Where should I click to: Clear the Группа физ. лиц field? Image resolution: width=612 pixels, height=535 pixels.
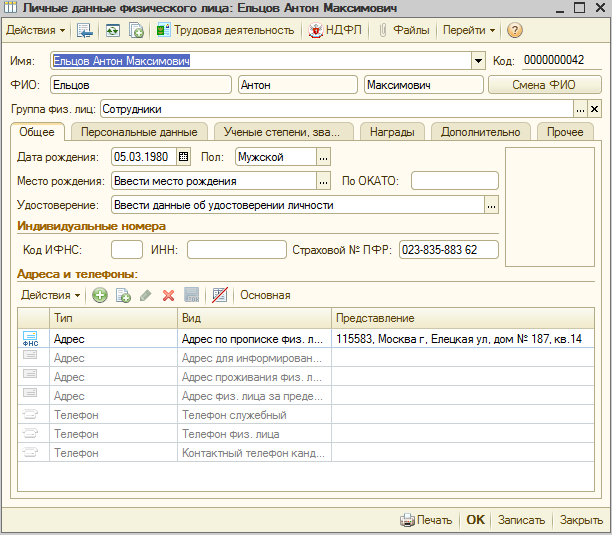click(594, 109)
